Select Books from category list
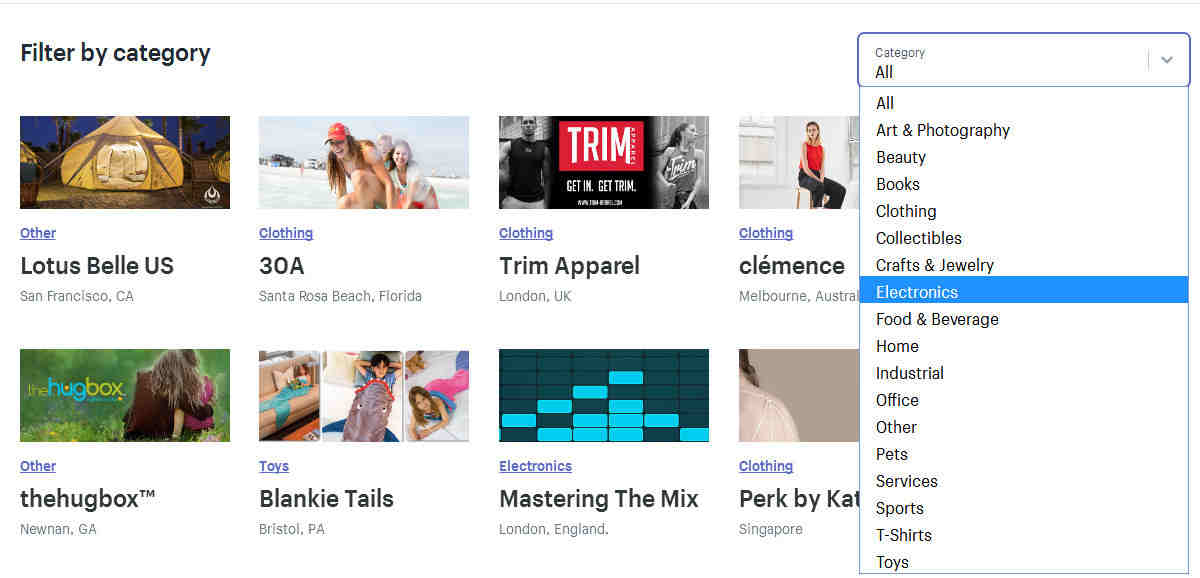 pyautogui.click(x=1024, y=184)
